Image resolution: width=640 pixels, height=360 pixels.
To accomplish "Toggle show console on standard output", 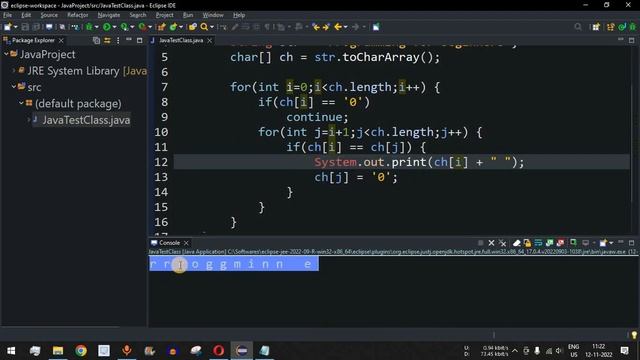I will coord(549,243).
